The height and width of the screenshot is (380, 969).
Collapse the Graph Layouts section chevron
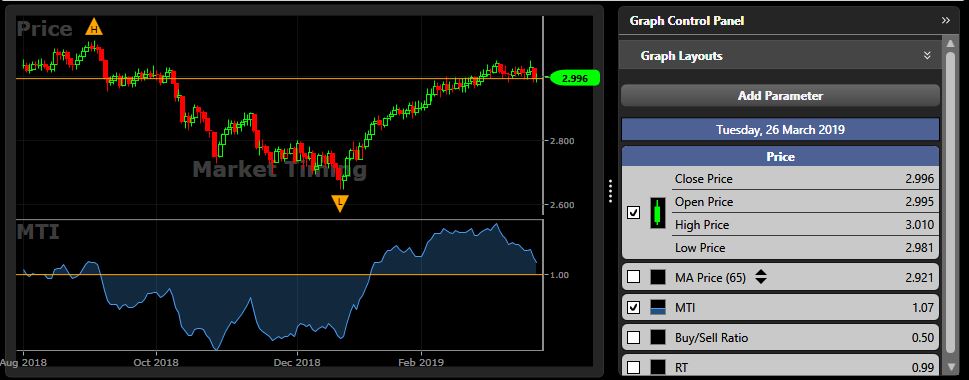point(927,56)
